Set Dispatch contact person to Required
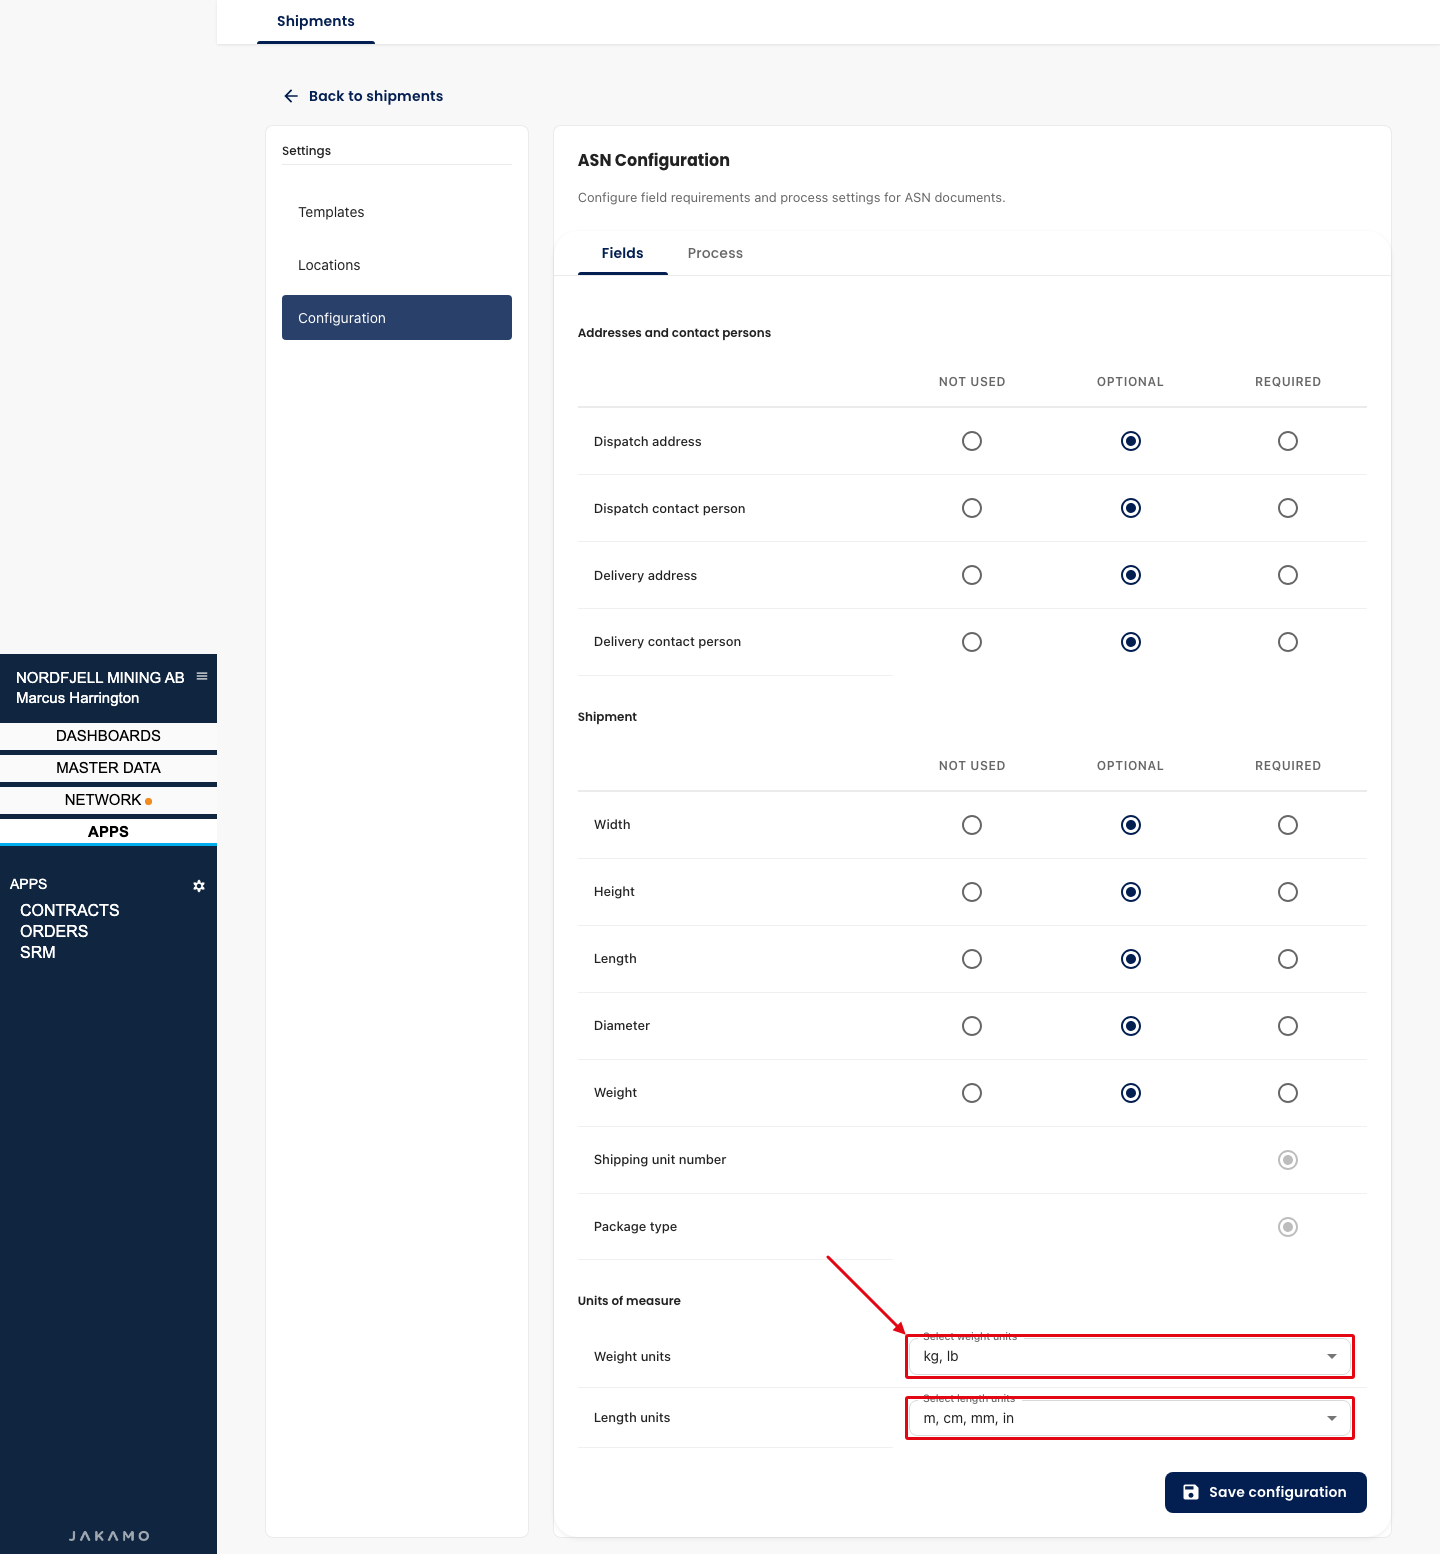This screenshot has width=1440, height=1554. tap(1288, 508)
